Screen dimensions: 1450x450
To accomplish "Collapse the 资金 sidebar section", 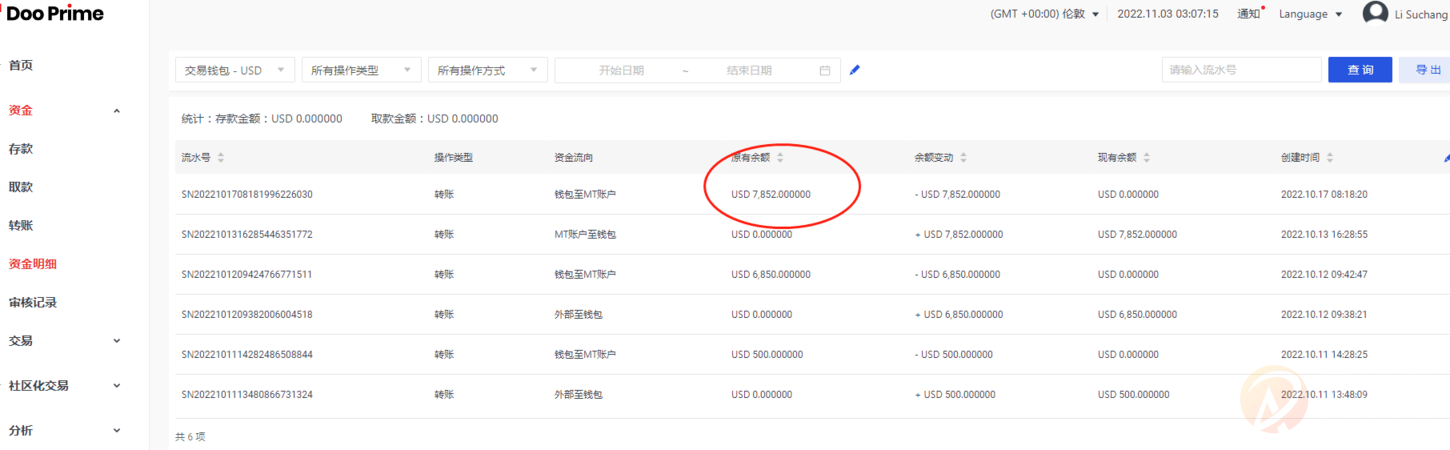I will click(116, 111).
